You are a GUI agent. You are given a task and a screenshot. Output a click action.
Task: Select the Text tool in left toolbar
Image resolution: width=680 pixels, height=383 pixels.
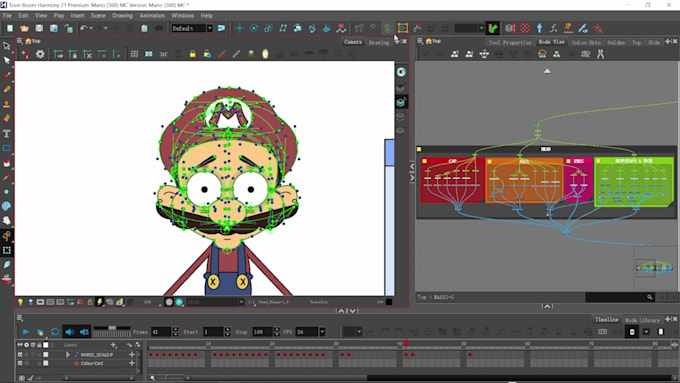[x=7, y=134]
